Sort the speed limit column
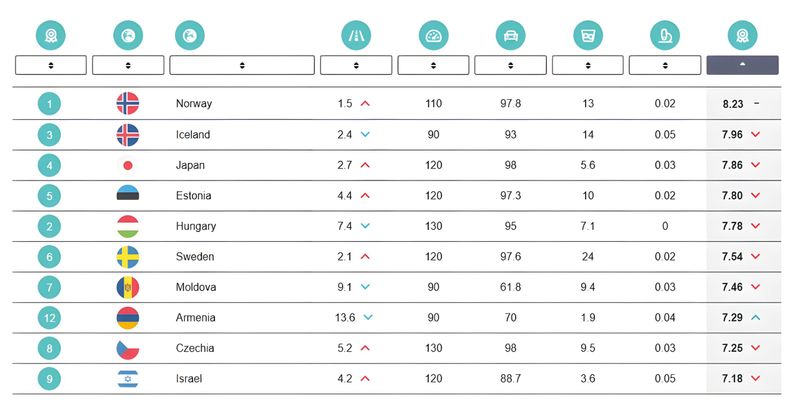Screen dimensions: 800x406 [x=433, y=65]
